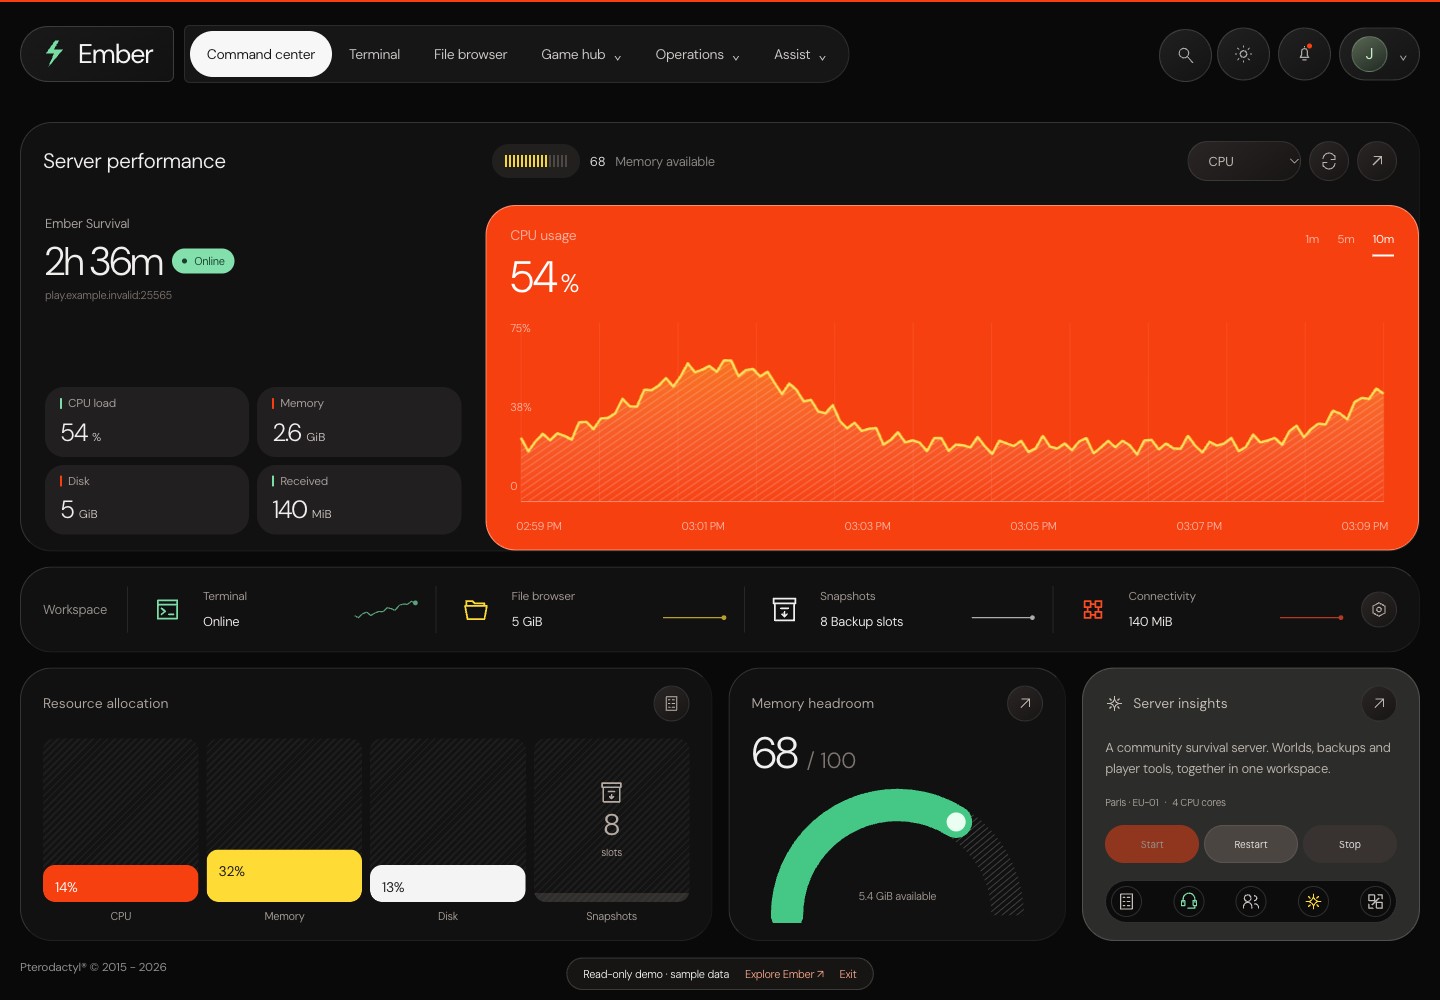The width and height of the screenshot is (1440, 1000).
Task: Switch to the Terminal tab
Action: (x=374, y=55)
